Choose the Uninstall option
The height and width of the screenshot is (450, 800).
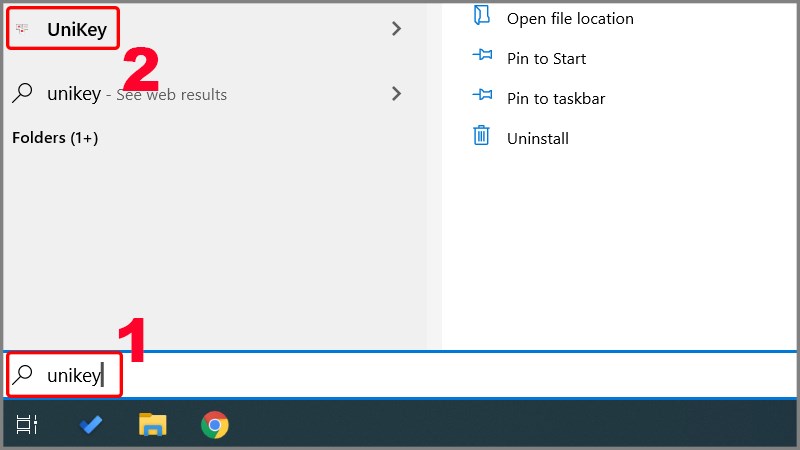tap(538, 139)
